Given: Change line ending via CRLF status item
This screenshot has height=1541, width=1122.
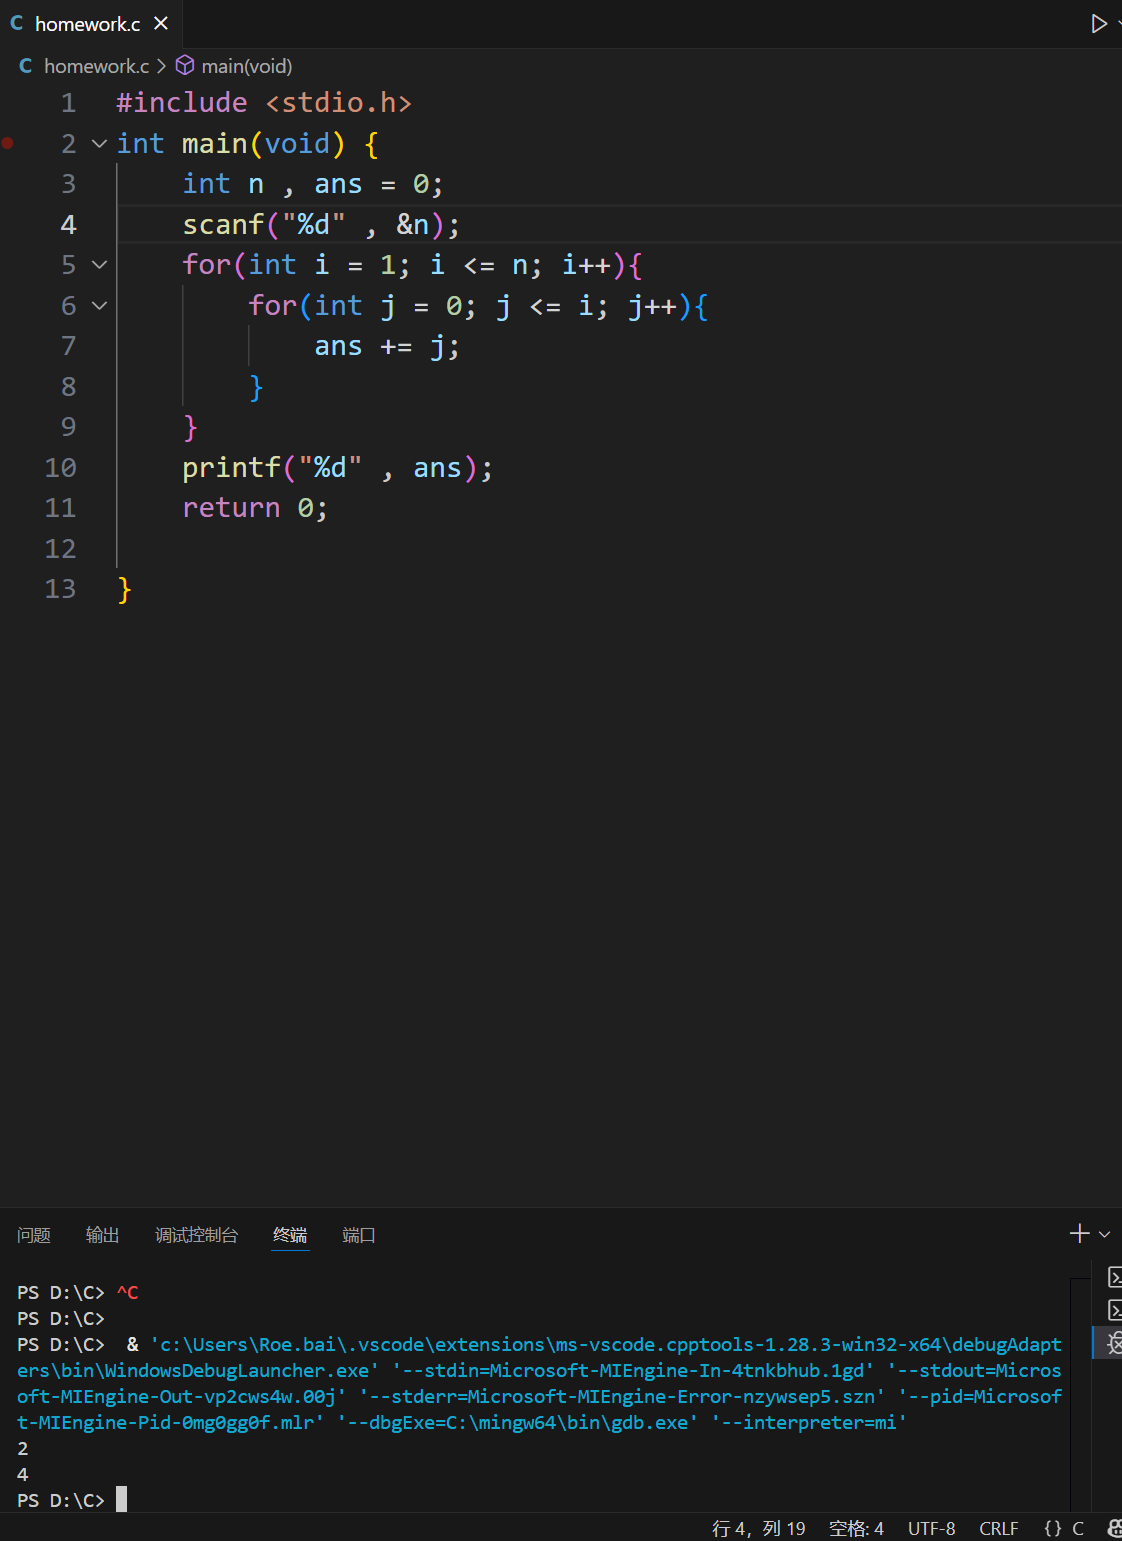Looking at the screenshot, I should pyautogui.click(x=999, y=1528).
